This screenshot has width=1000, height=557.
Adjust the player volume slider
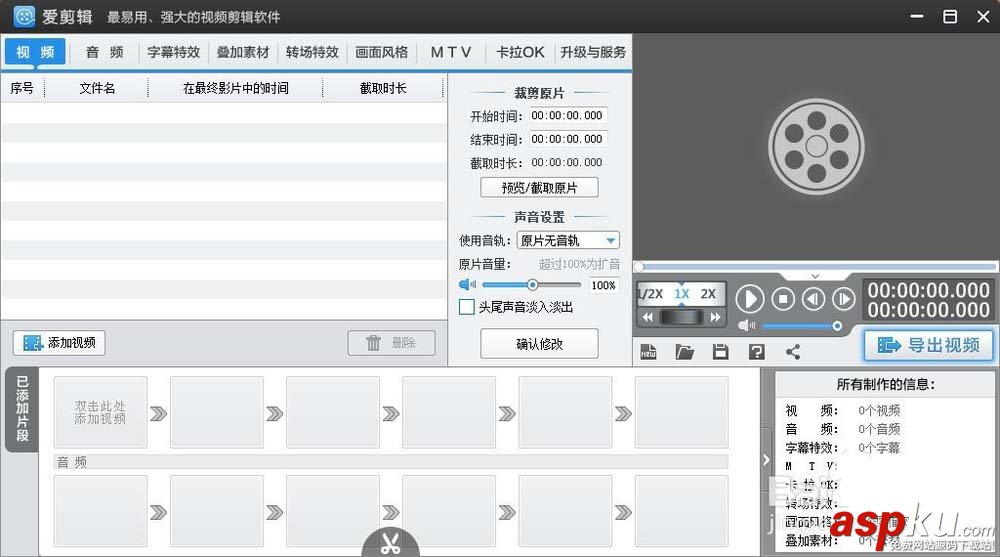pos(837,326)
